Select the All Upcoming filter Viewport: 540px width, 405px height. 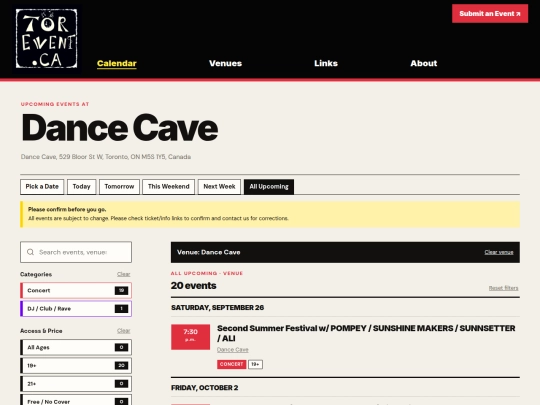(x=269, y=187)
